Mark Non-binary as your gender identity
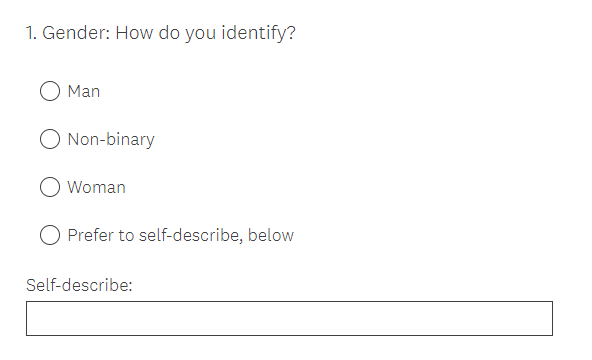Screen dimensions: 592x360 point(50,139)
